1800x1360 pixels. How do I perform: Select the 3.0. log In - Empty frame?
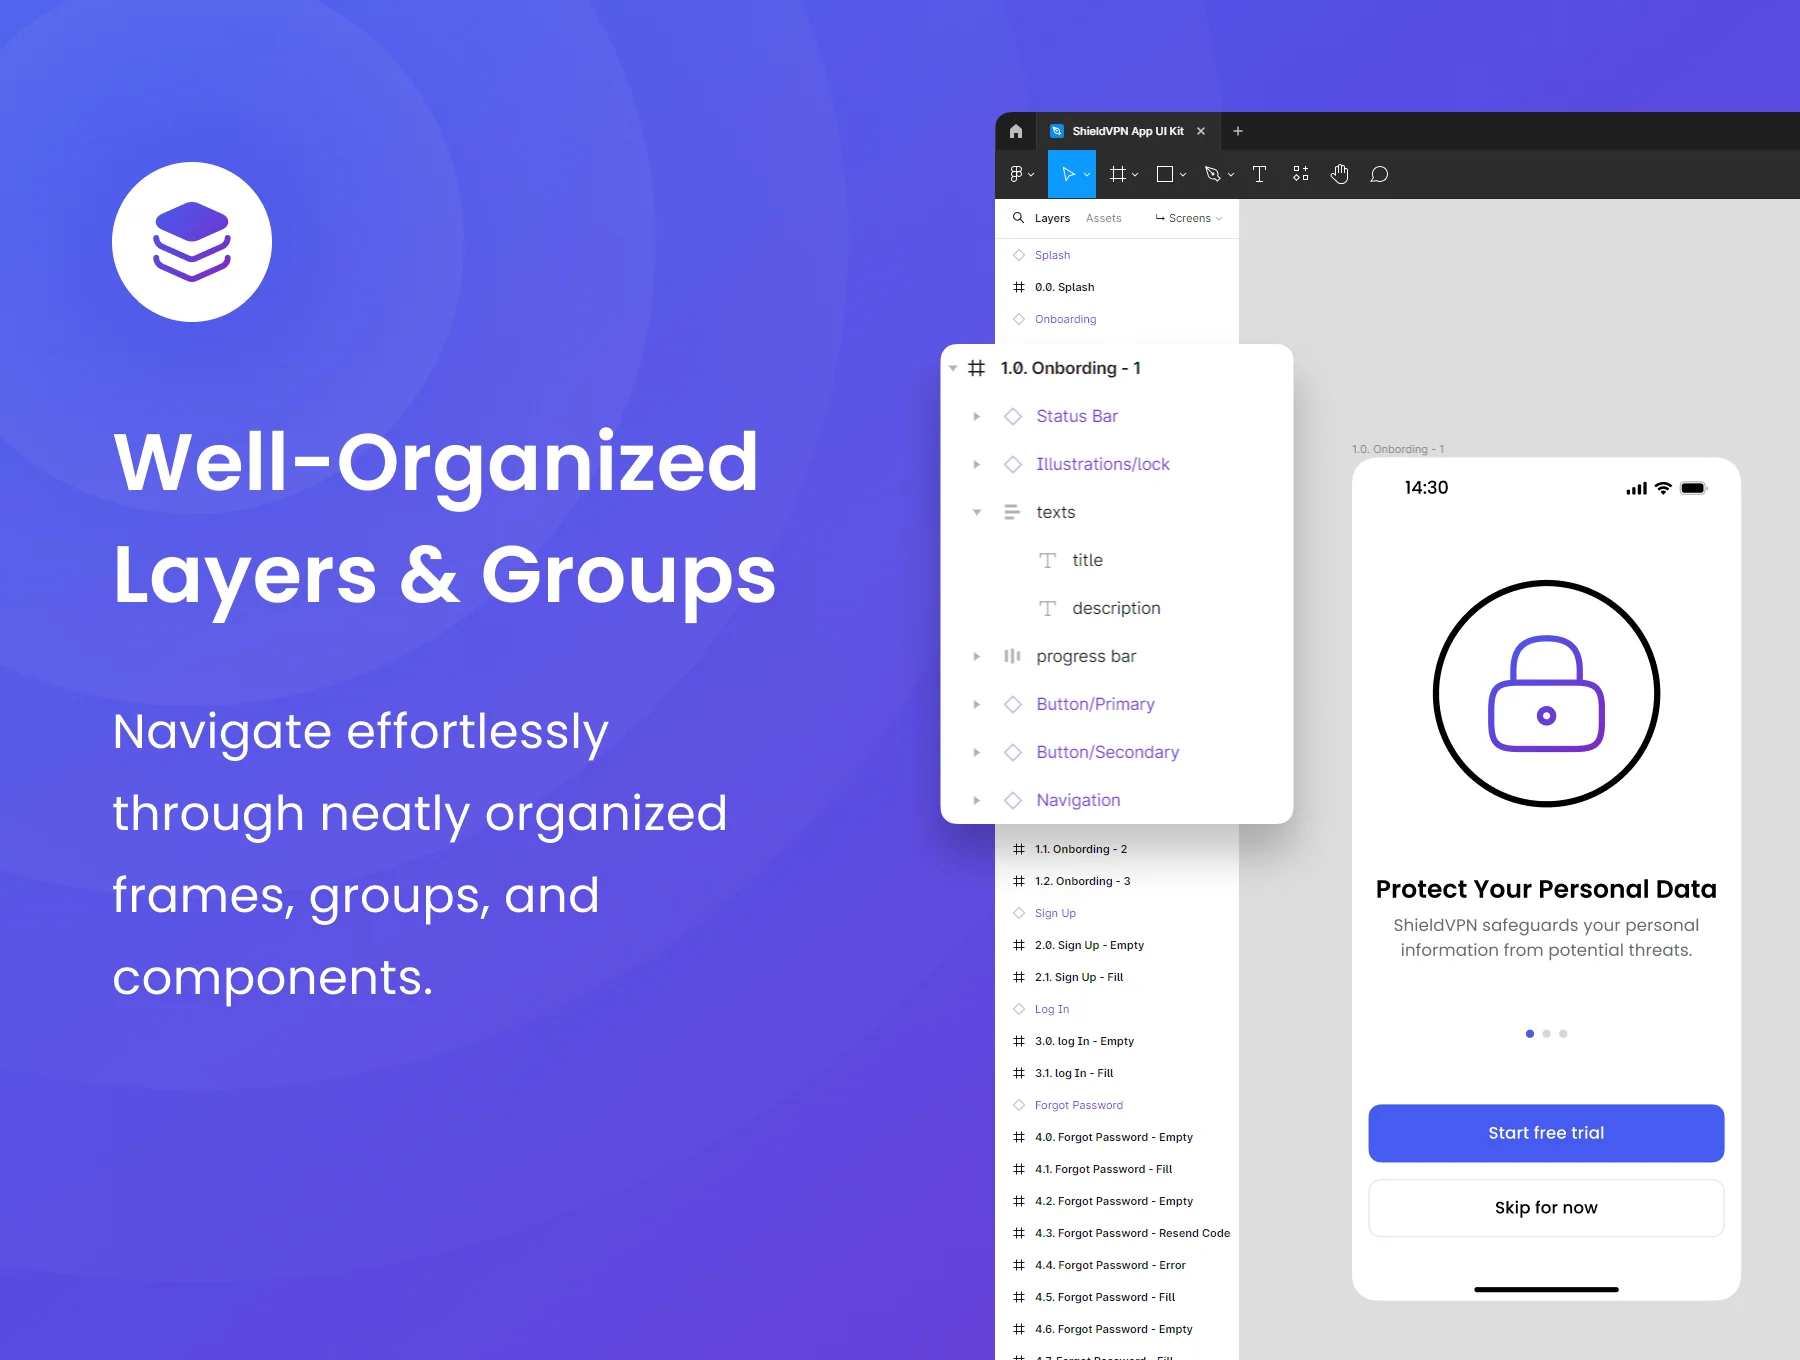point(1117,1041)
